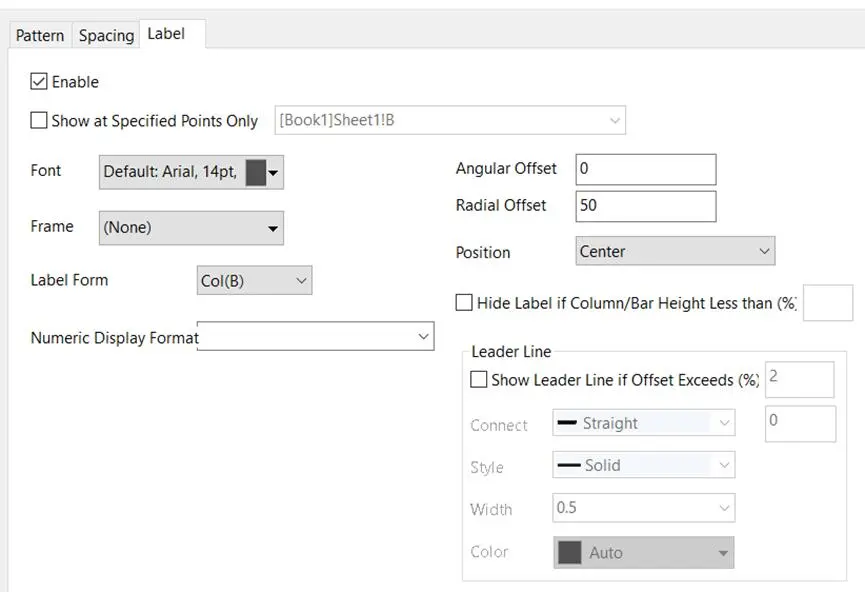
Task: Open the Label Form Col(B) dropdown
Action: click(254, 280)
